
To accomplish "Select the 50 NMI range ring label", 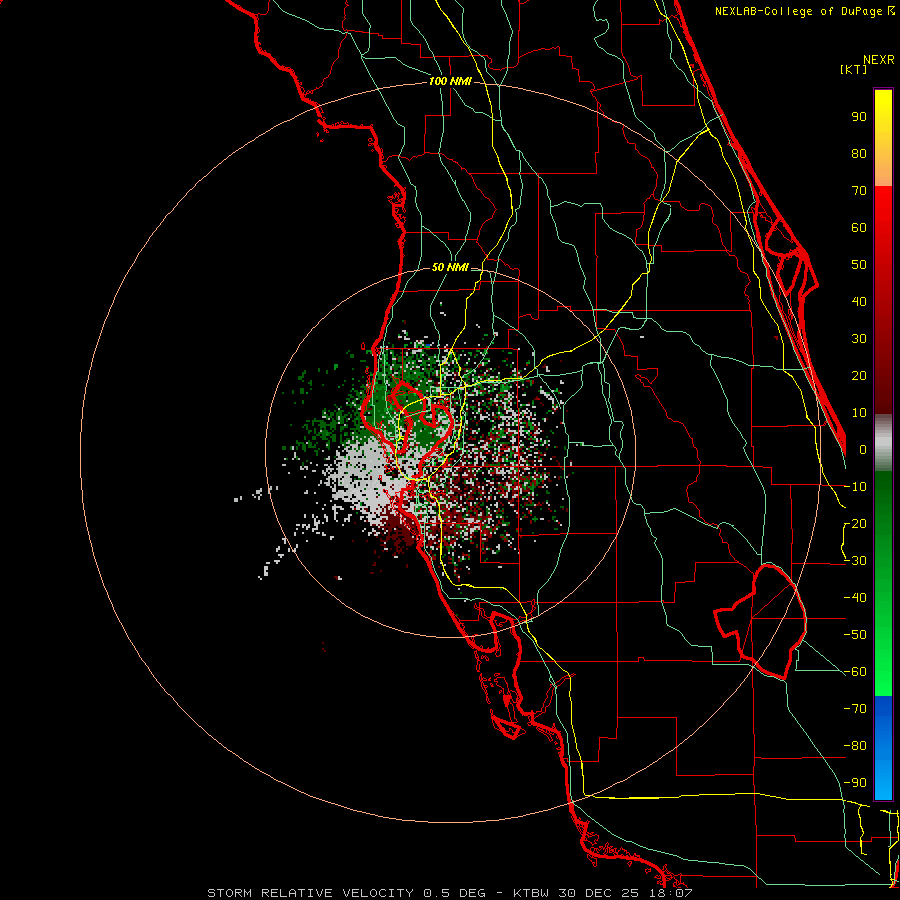I will click(x=450, y=267).
